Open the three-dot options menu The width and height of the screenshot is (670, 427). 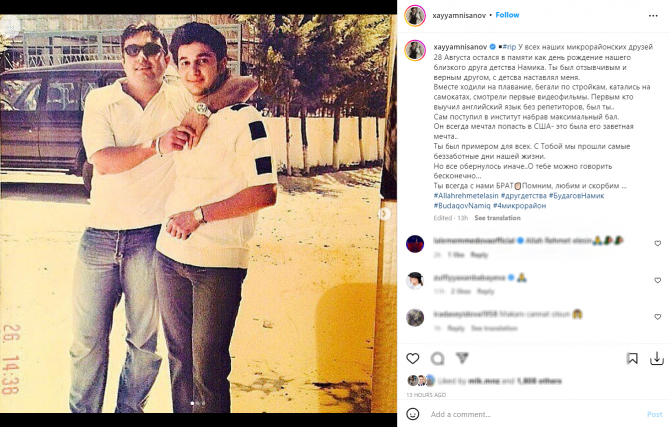coord(653,16)
